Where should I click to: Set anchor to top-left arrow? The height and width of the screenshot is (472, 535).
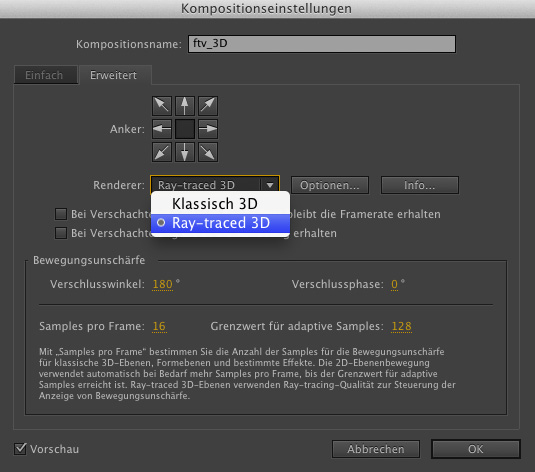coord(162,106)
